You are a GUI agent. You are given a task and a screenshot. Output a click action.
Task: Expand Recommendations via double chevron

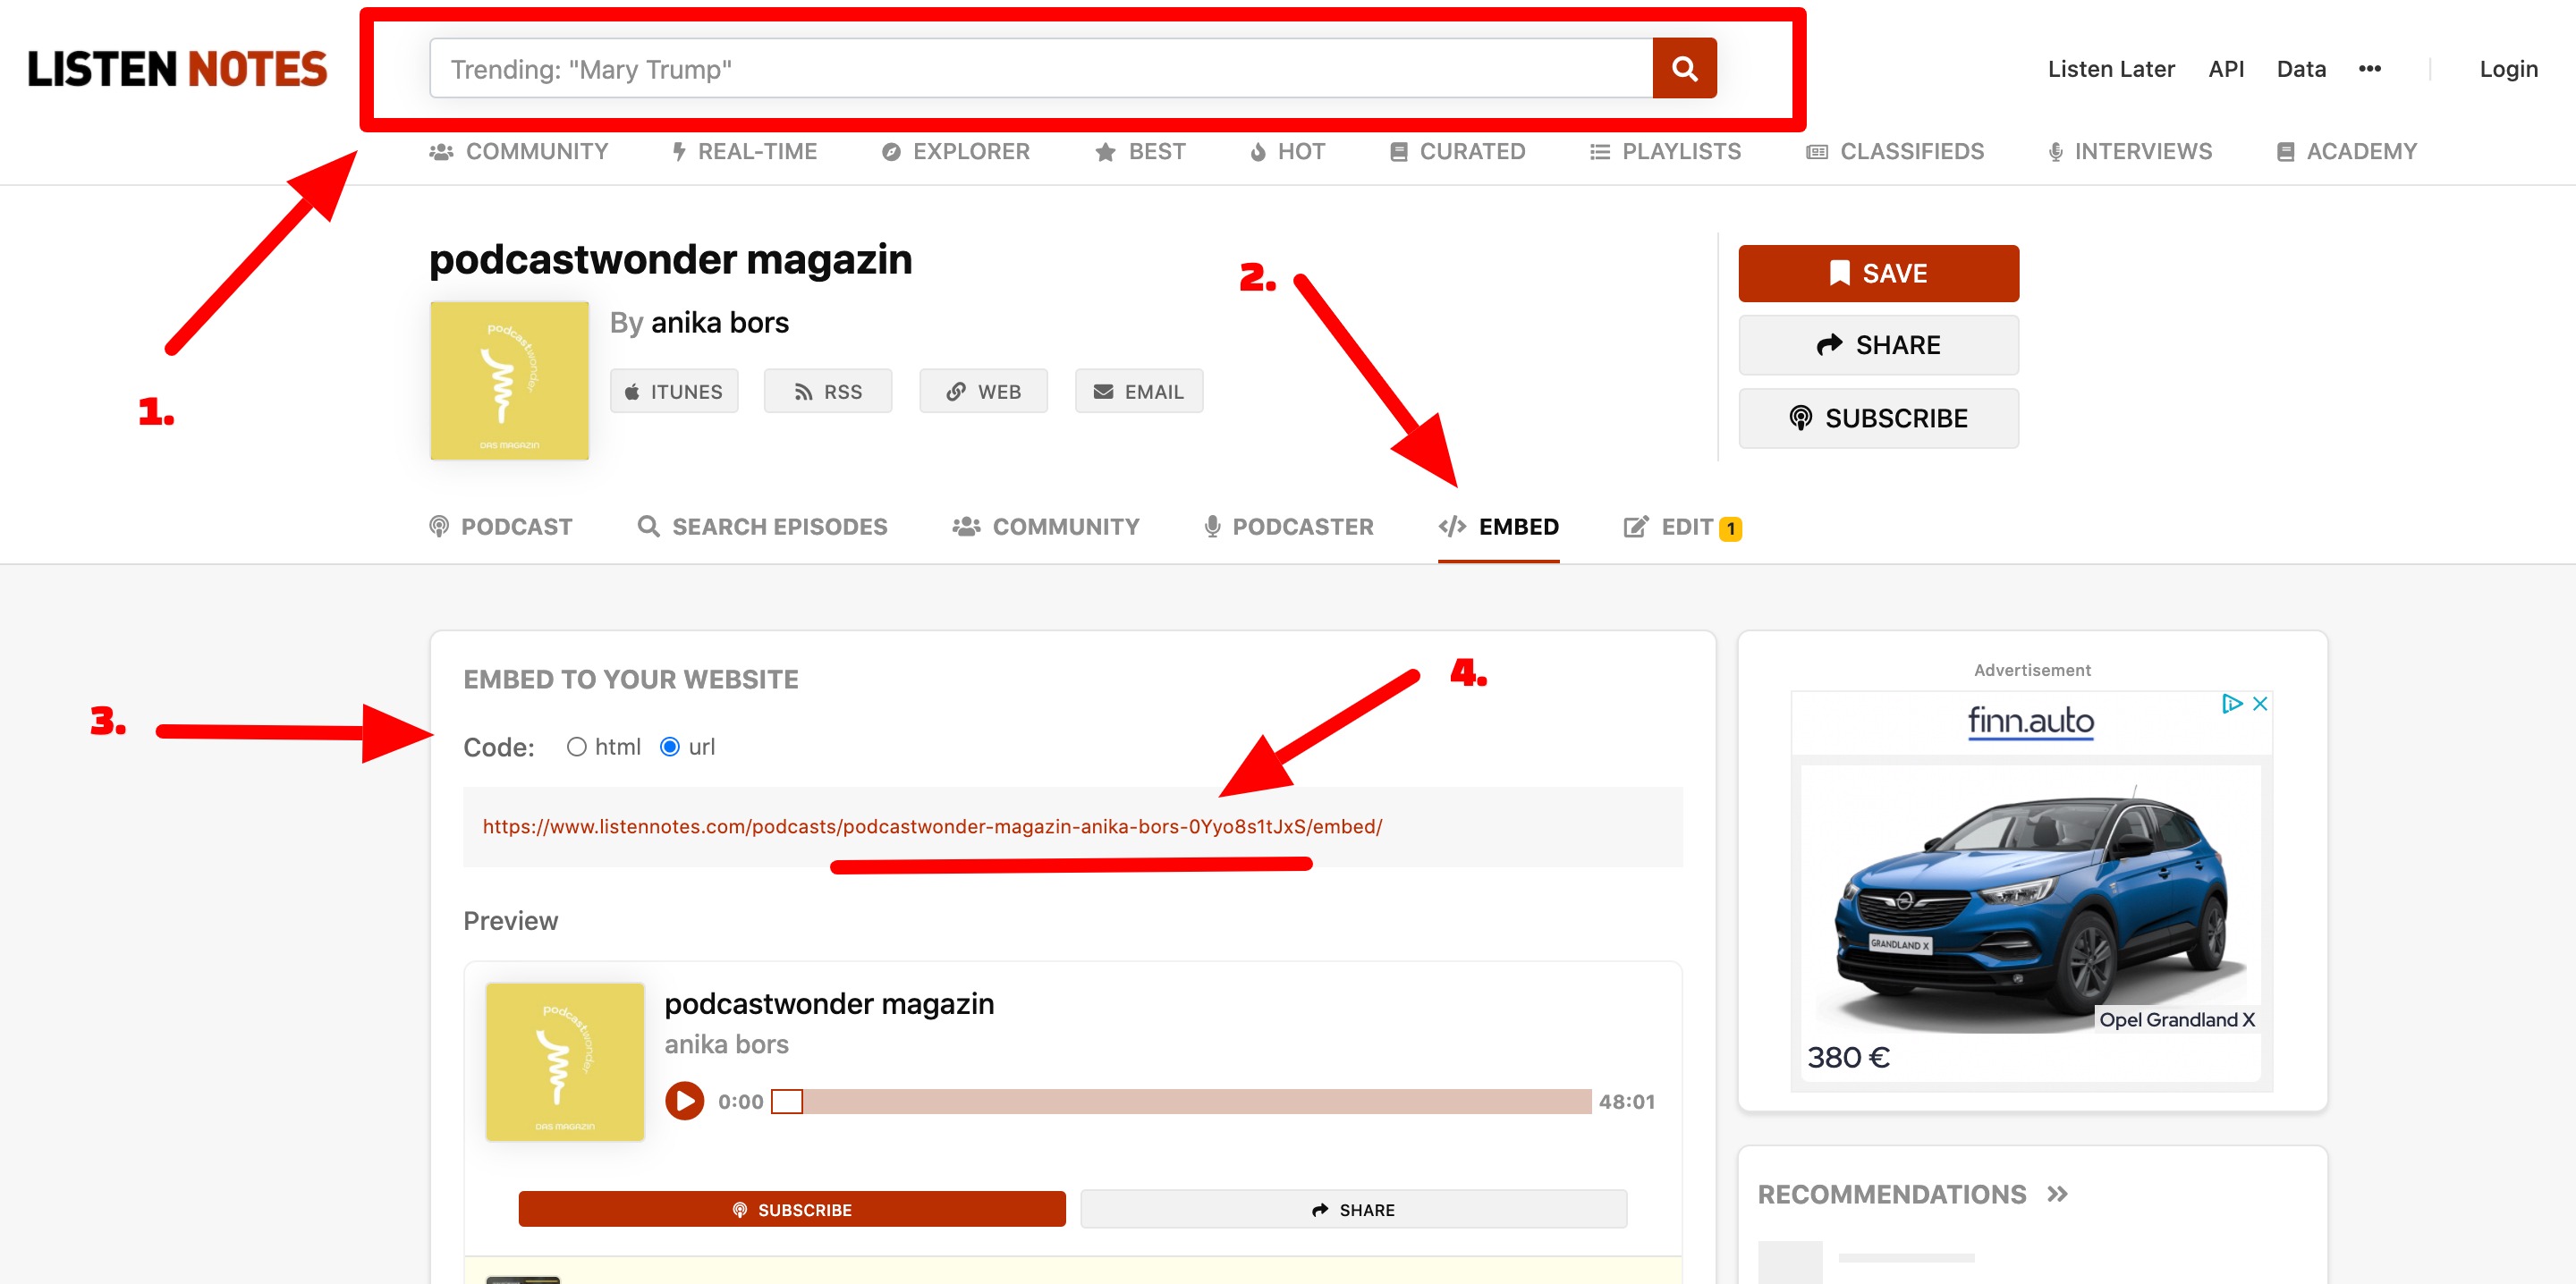2057,1194
